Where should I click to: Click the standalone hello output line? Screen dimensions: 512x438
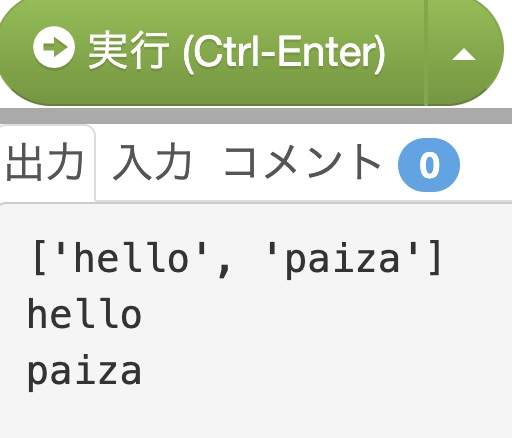point(84,314)
